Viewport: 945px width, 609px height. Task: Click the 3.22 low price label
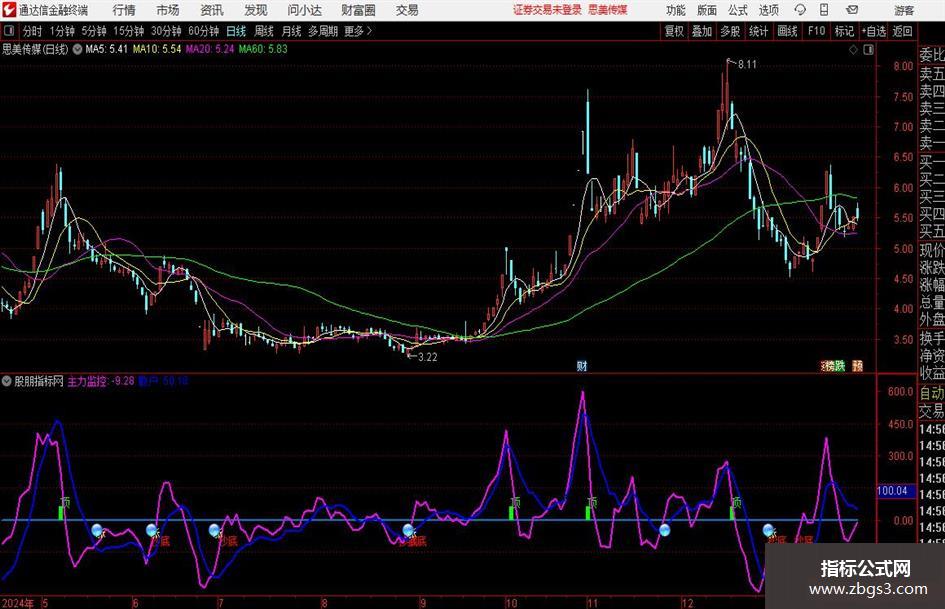(427, 357)
